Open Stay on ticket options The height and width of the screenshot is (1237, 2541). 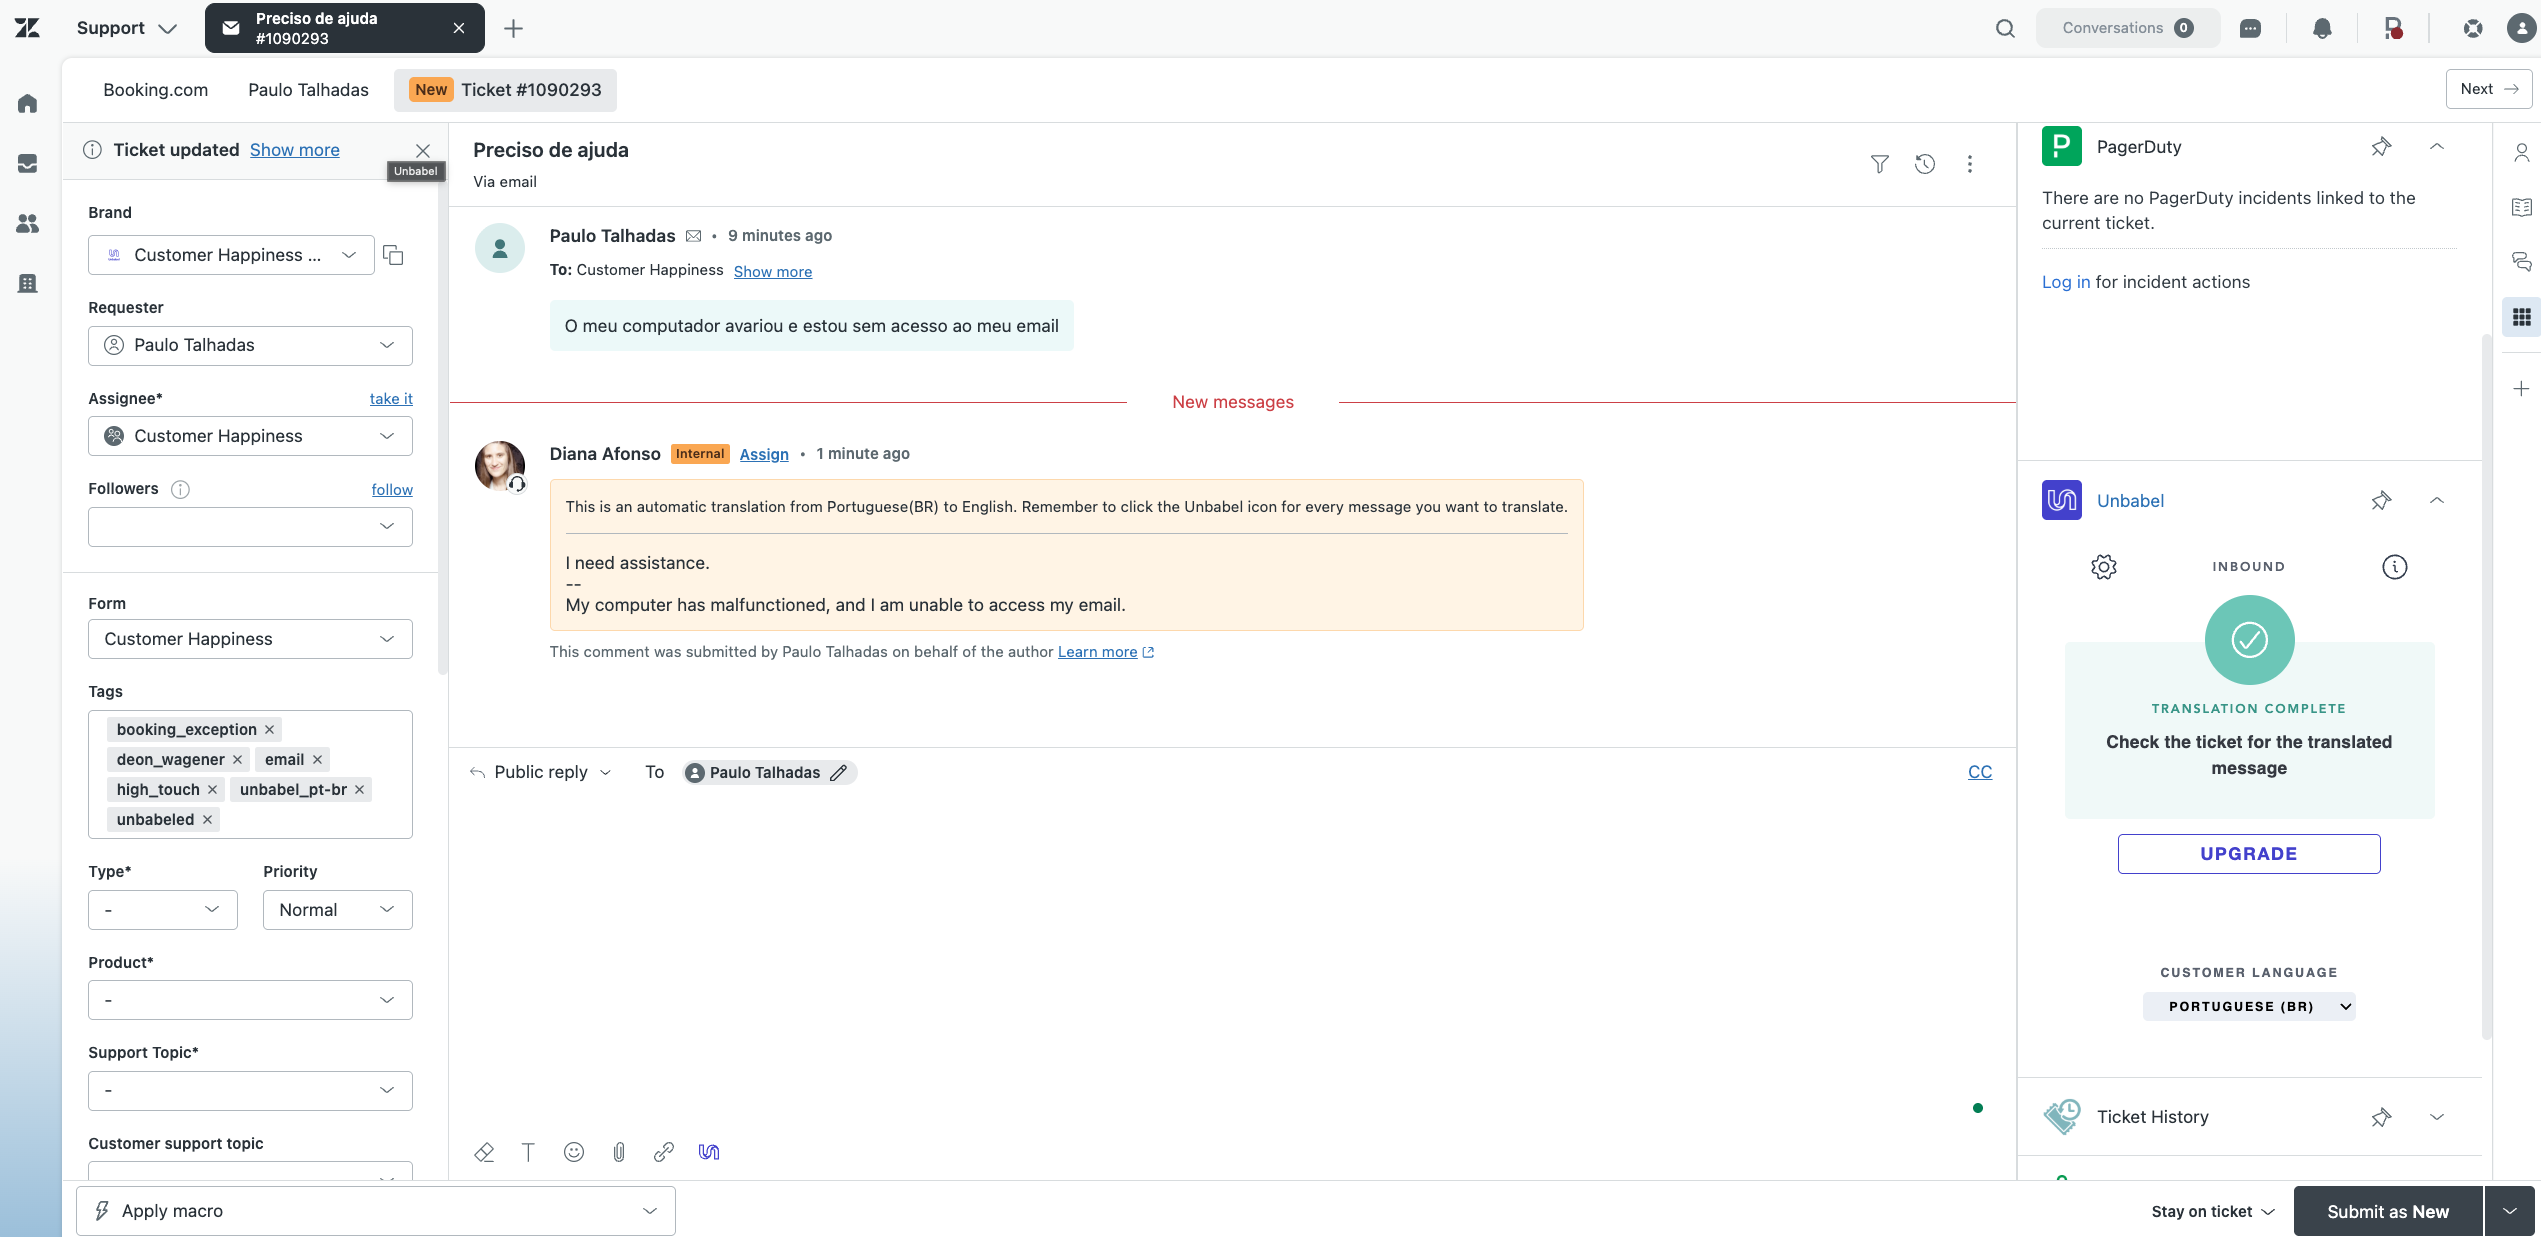tap(2213, 1211)
